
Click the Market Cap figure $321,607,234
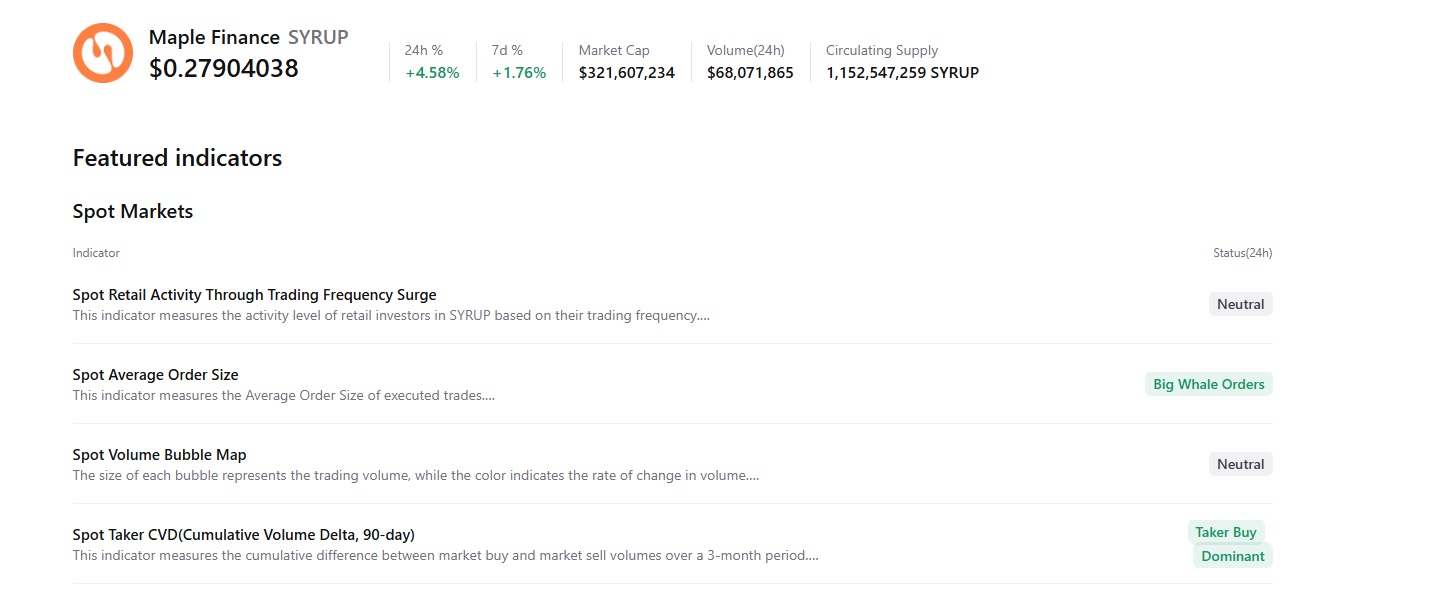point(626,72)
